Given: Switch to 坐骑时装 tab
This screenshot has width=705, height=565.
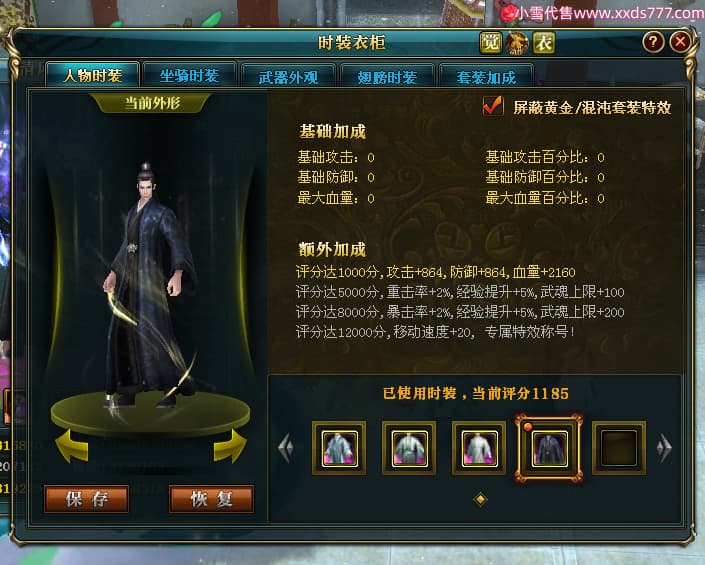Looking at the screenshot, I should point(189,76).
